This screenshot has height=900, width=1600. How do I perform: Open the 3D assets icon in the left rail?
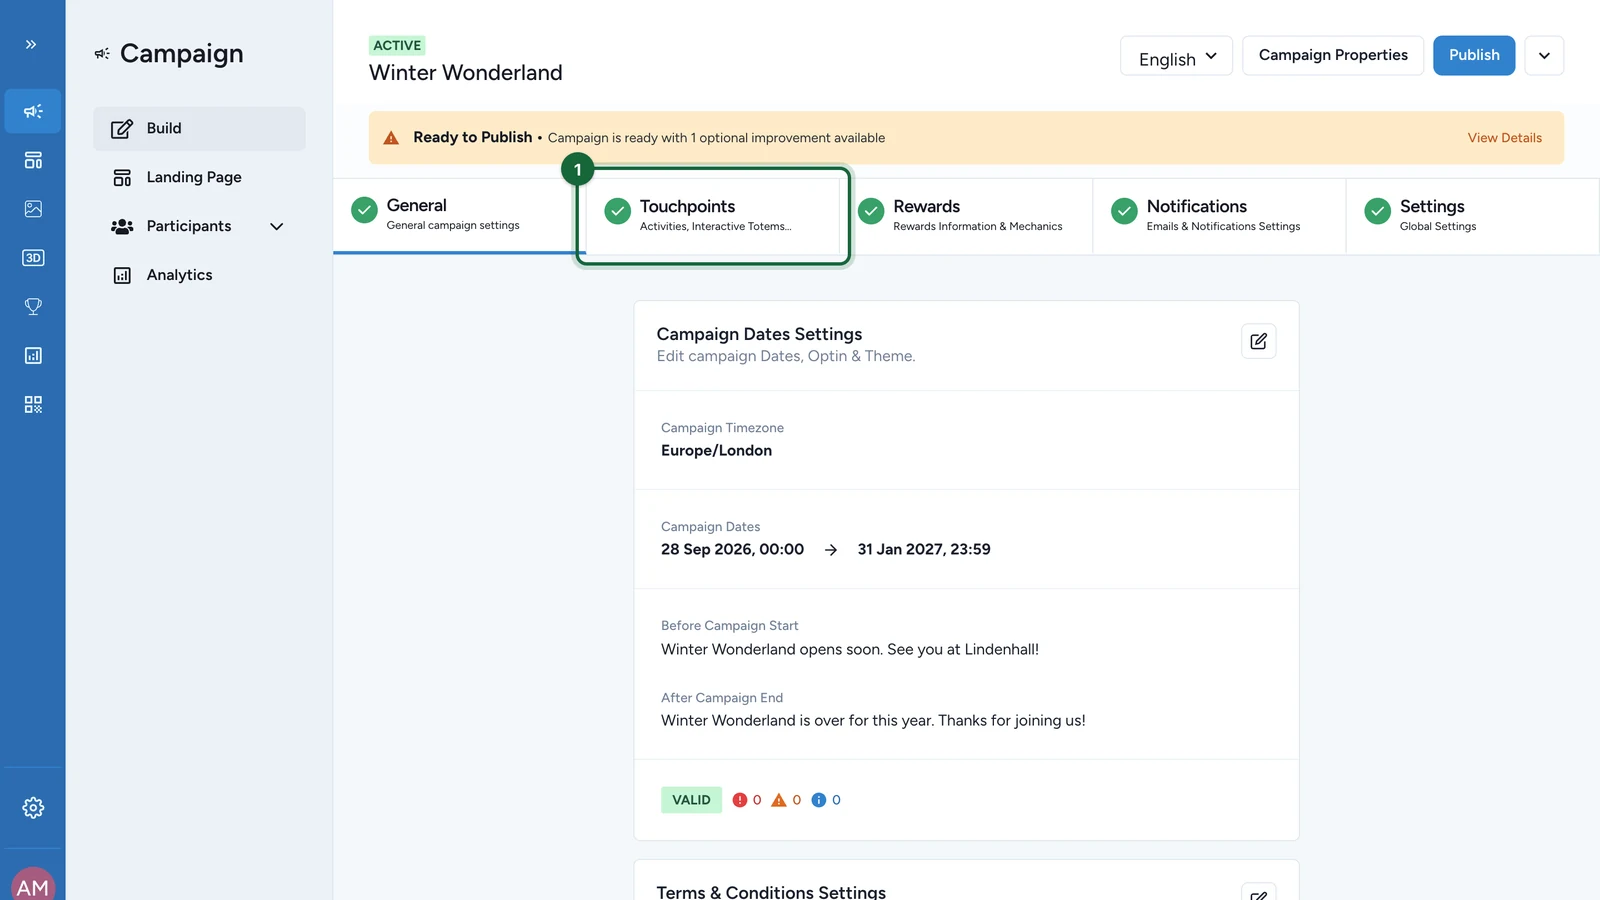(x=33, y=258)
